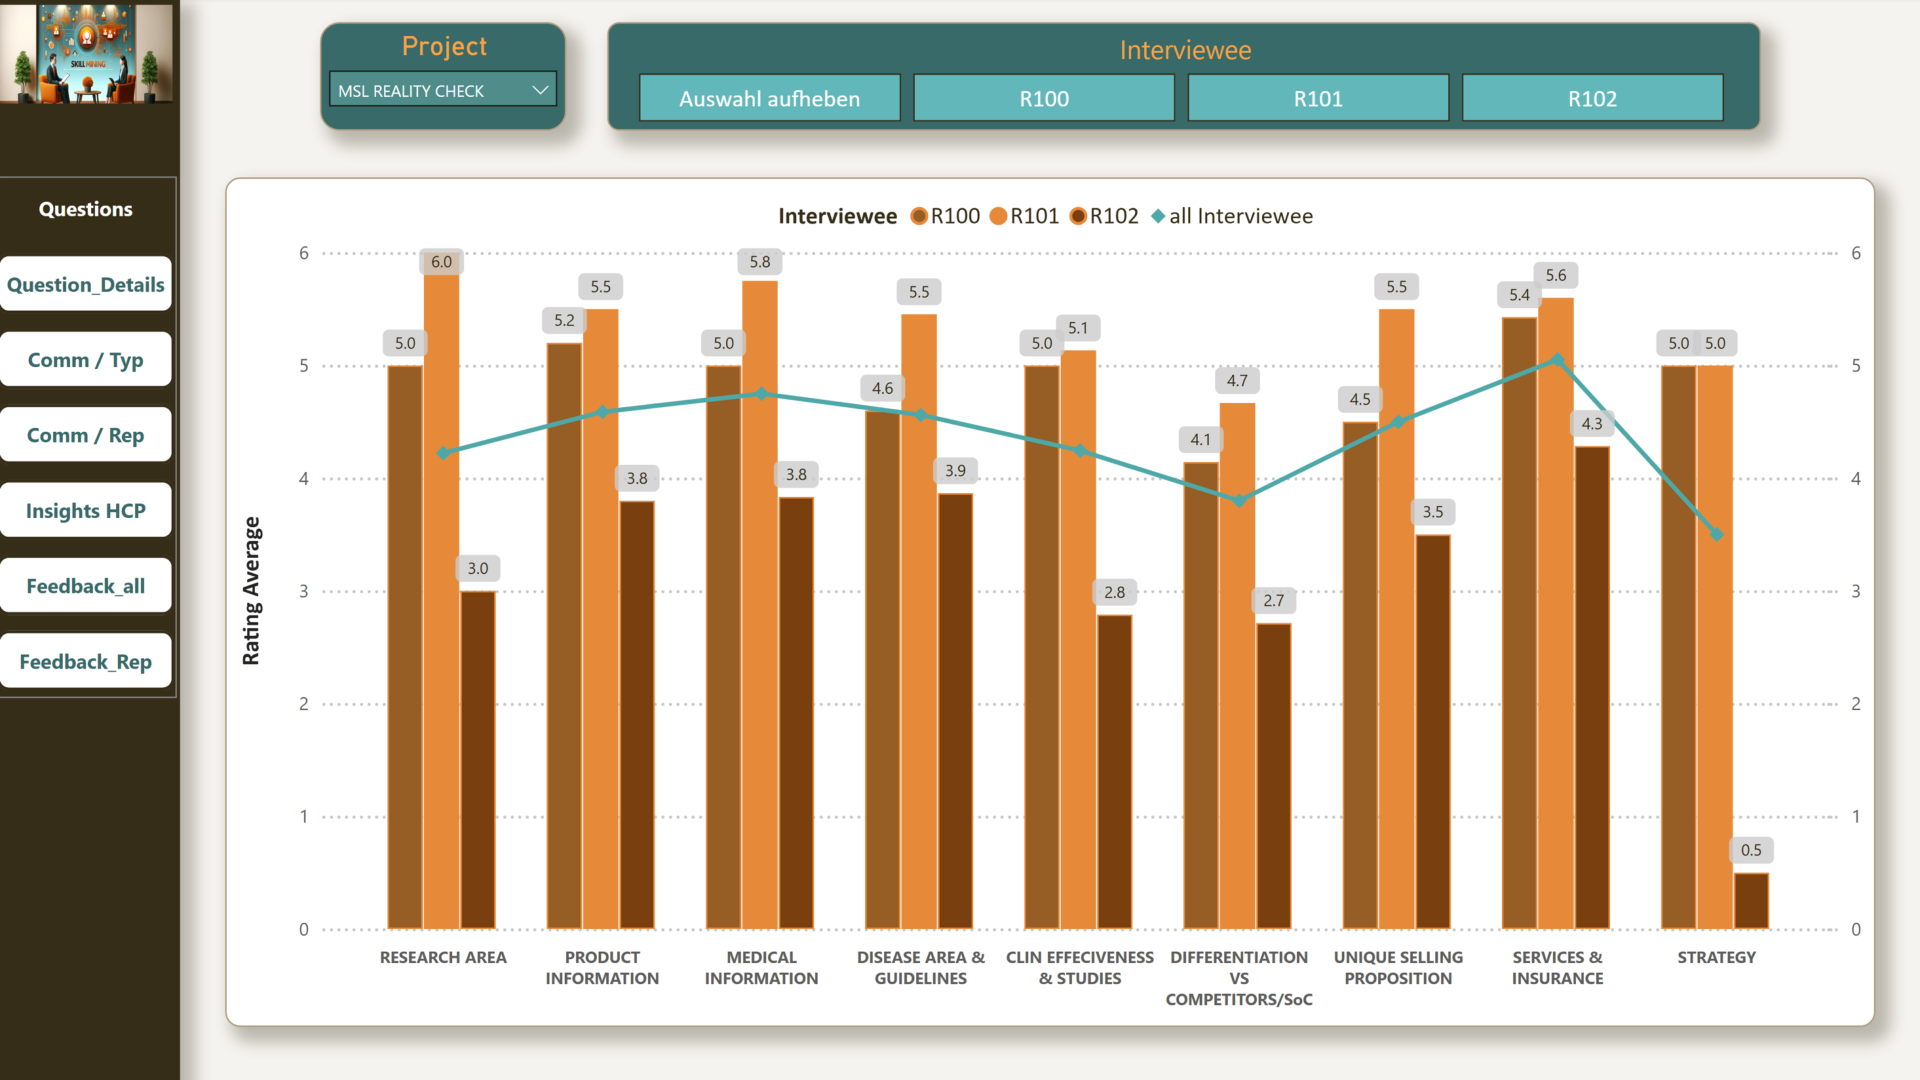Click the 3.5 label on UNIQUE SELLING PROPOSITION
The image size is (1920, 1080).
coord(1433,511)
